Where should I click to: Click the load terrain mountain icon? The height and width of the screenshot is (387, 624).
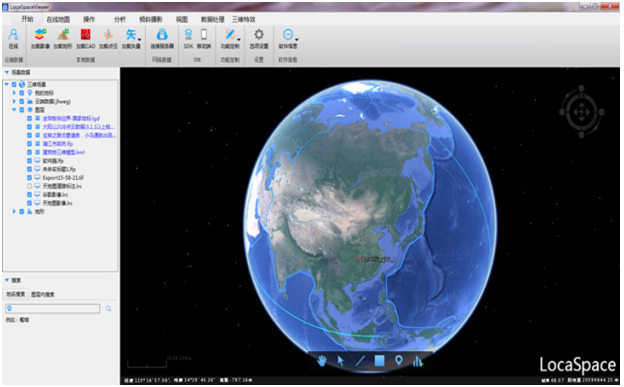click(63, 35)
